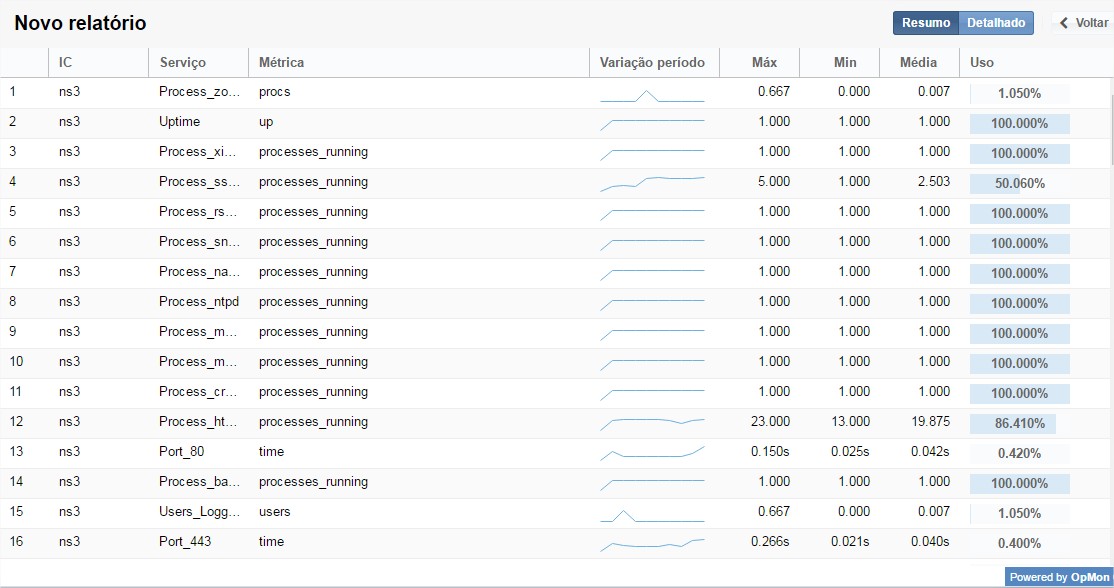
Task: Open the Port_80 time sparkline graph
Action: pyautogui.click(x=652, y=453)
